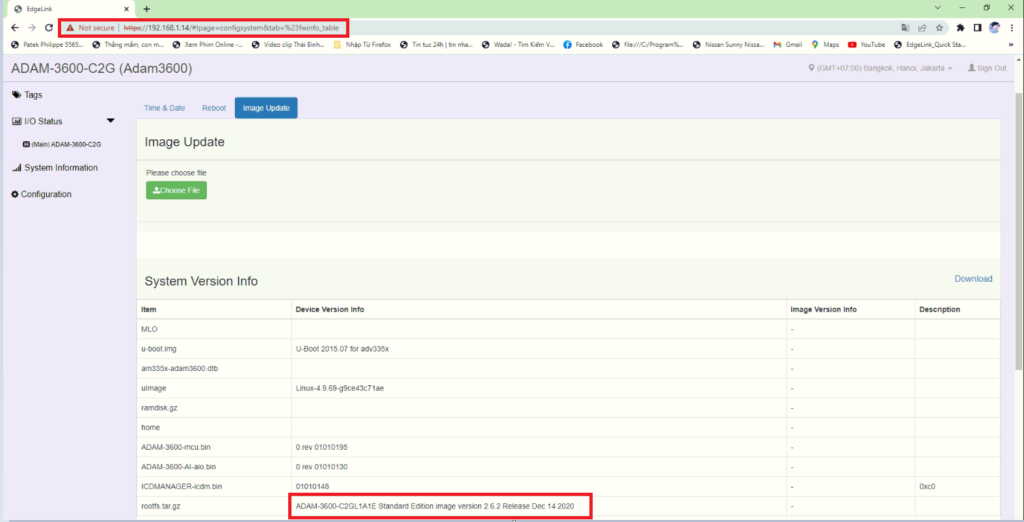Select (Main) ADAM-3600-C2G sidebar item
The width and height of the screenshot is (1024, 522).
pos(62,144)
